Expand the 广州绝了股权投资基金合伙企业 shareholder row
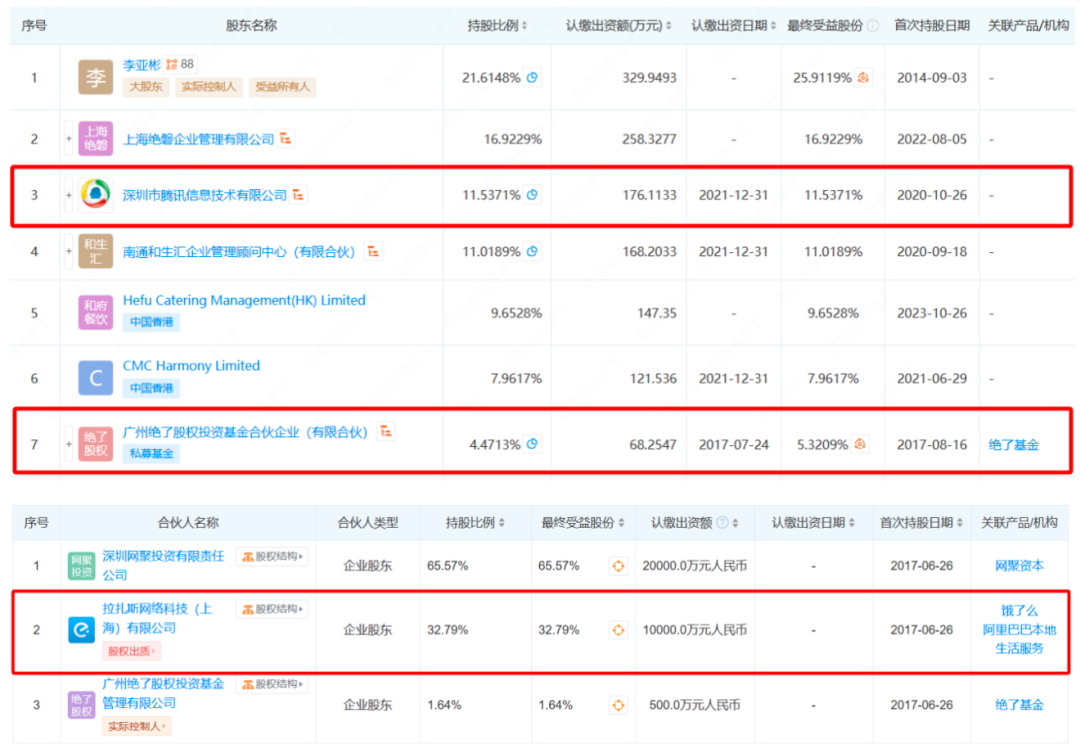This screenshot has height=753, width=1080. (69, 444)
